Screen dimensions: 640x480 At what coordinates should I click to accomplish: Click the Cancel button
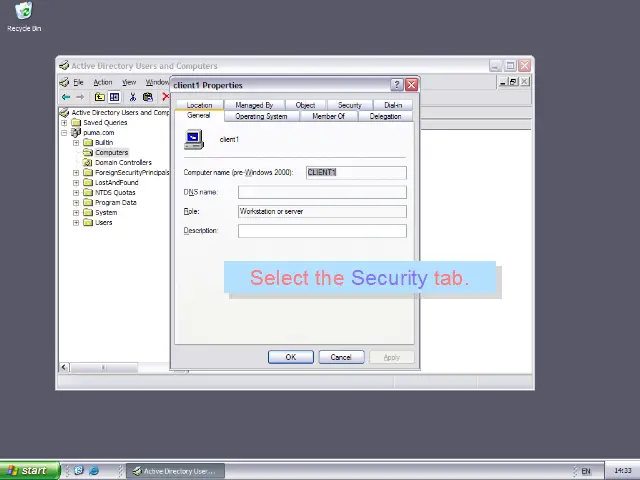(x=341, y=357)
